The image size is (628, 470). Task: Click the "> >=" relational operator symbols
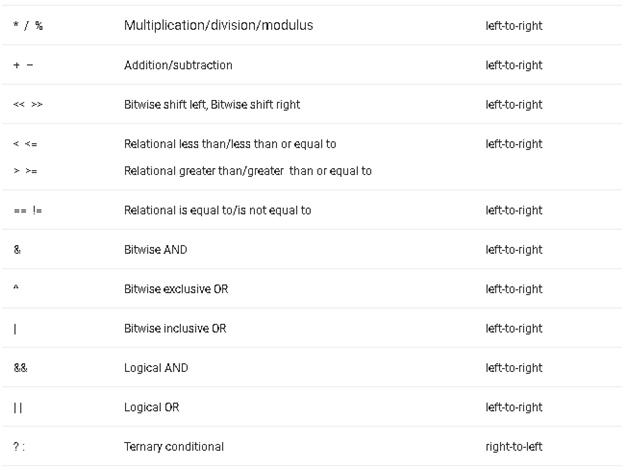point(25,171)
